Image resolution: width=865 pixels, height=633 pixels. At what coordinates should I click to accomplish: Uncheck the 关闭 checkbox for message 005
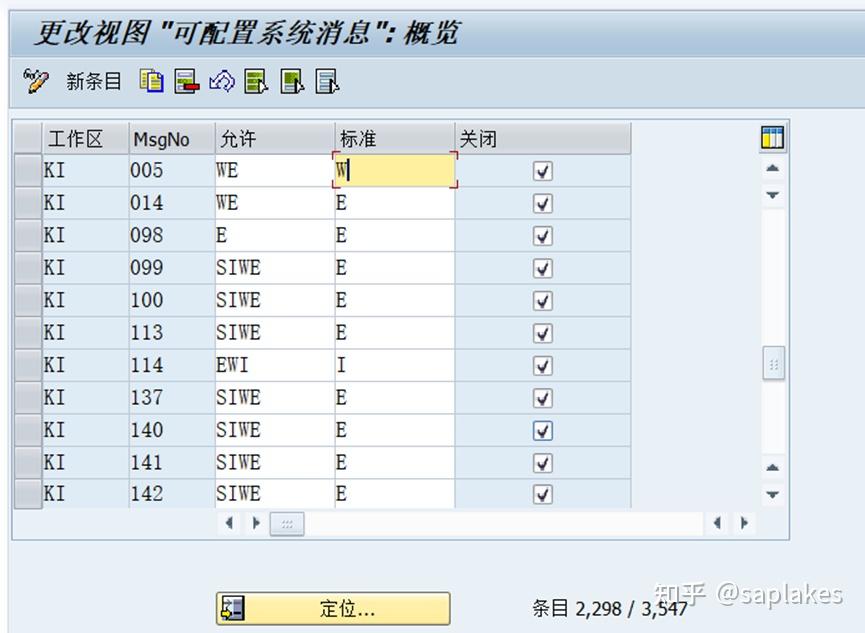pos(541,171)
